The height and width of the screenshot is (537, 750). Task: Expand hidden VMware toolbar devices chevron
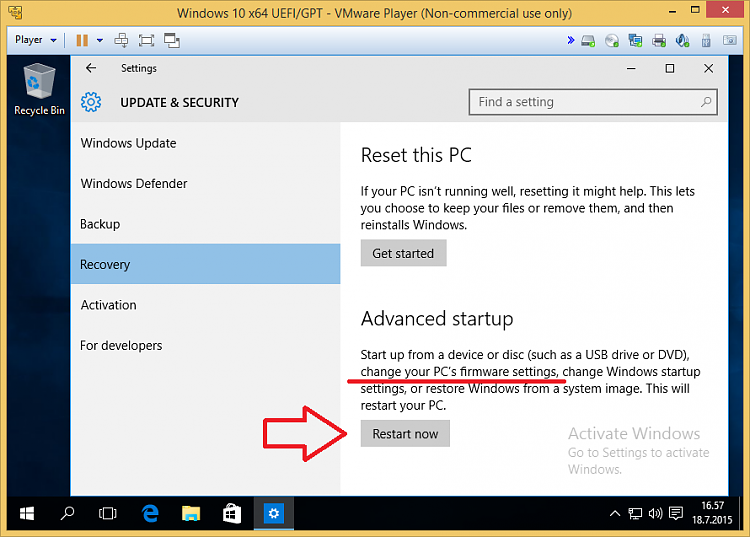click(571, 40)
